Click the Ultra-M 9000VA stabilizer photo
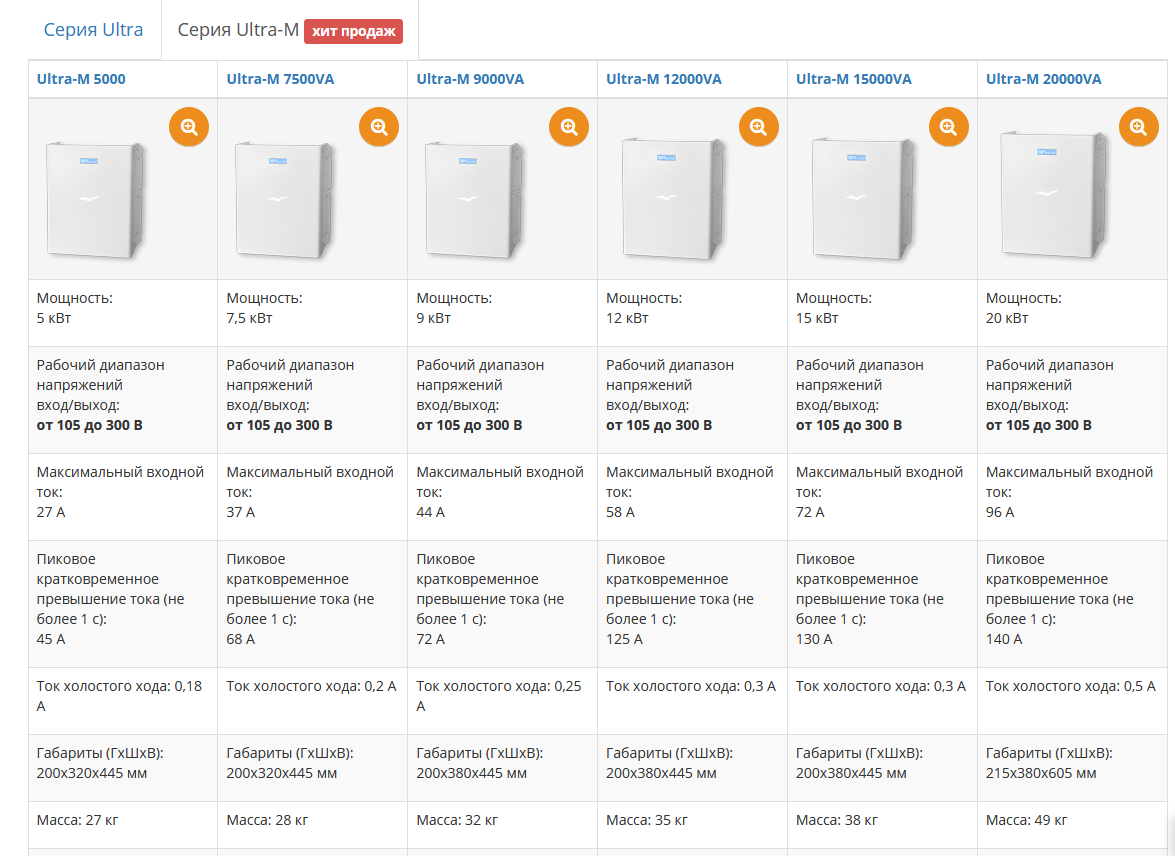 pyautogui.click(x=475, y=200)
